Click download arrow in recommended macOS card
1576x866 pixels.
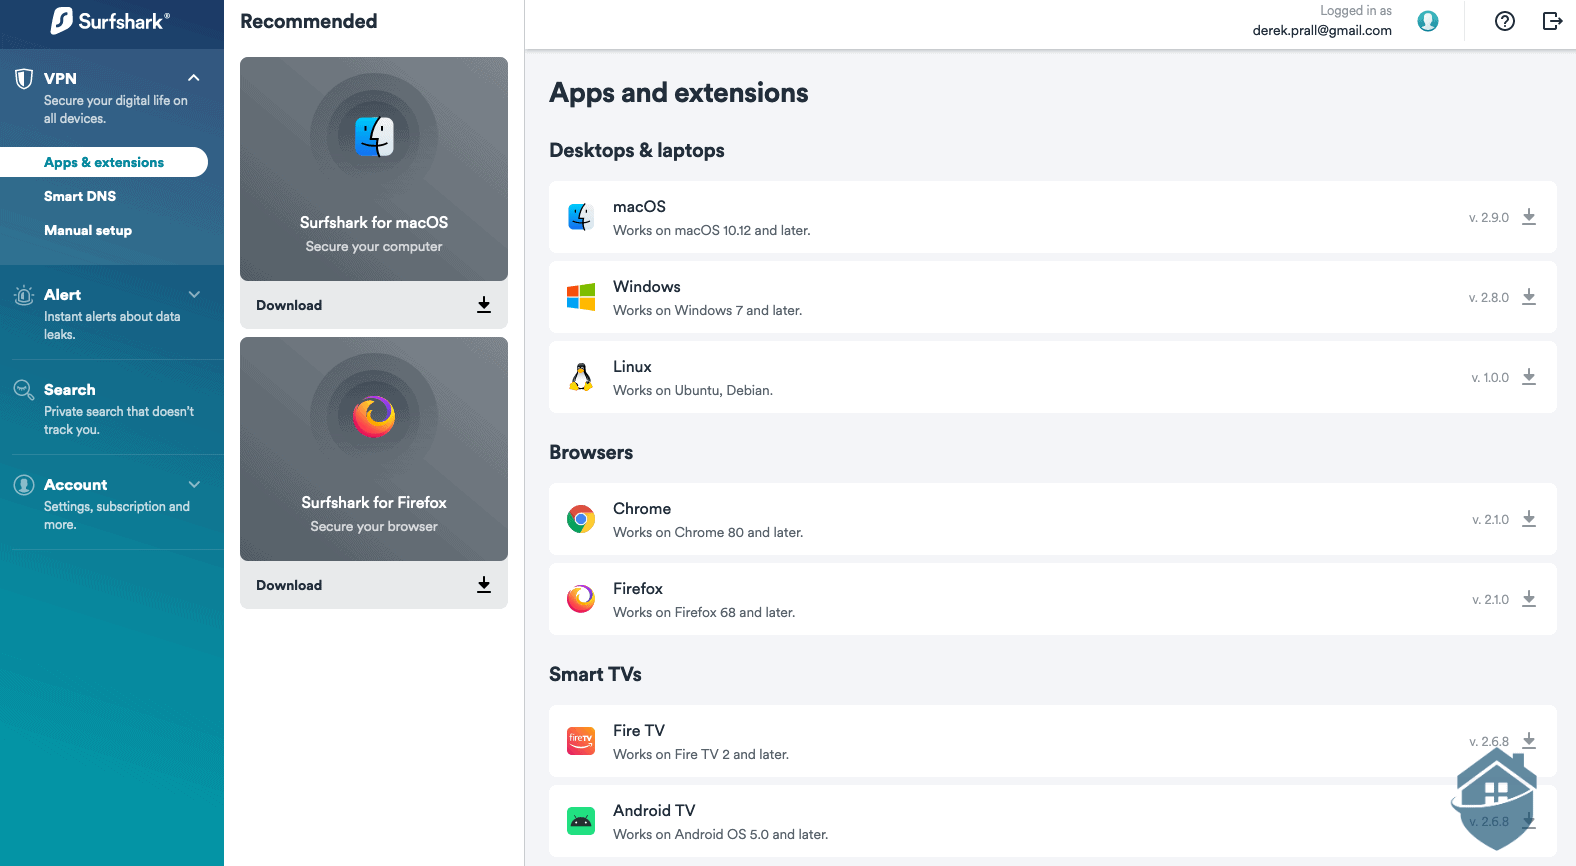tap(484, 305)
